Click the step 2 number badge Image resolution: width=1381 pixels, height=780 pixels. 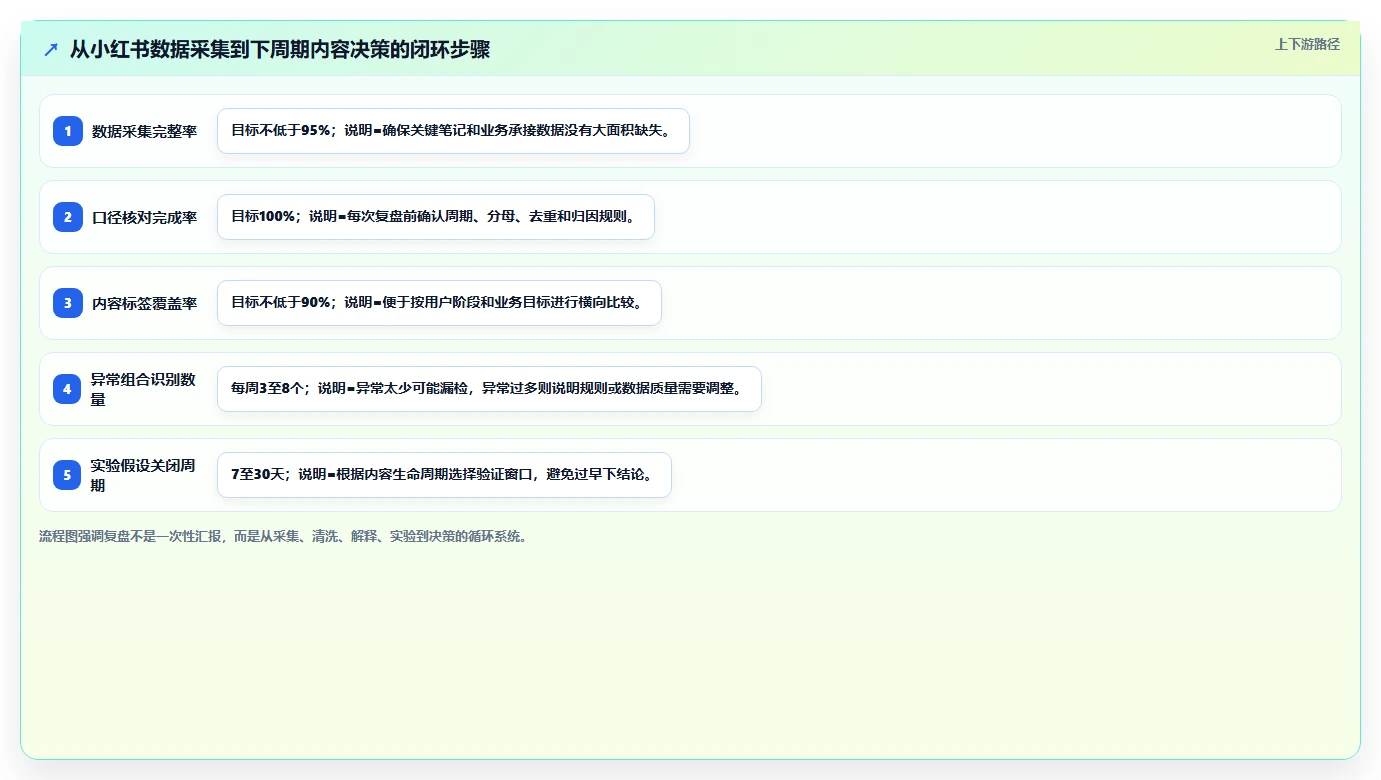coord(68,217)
